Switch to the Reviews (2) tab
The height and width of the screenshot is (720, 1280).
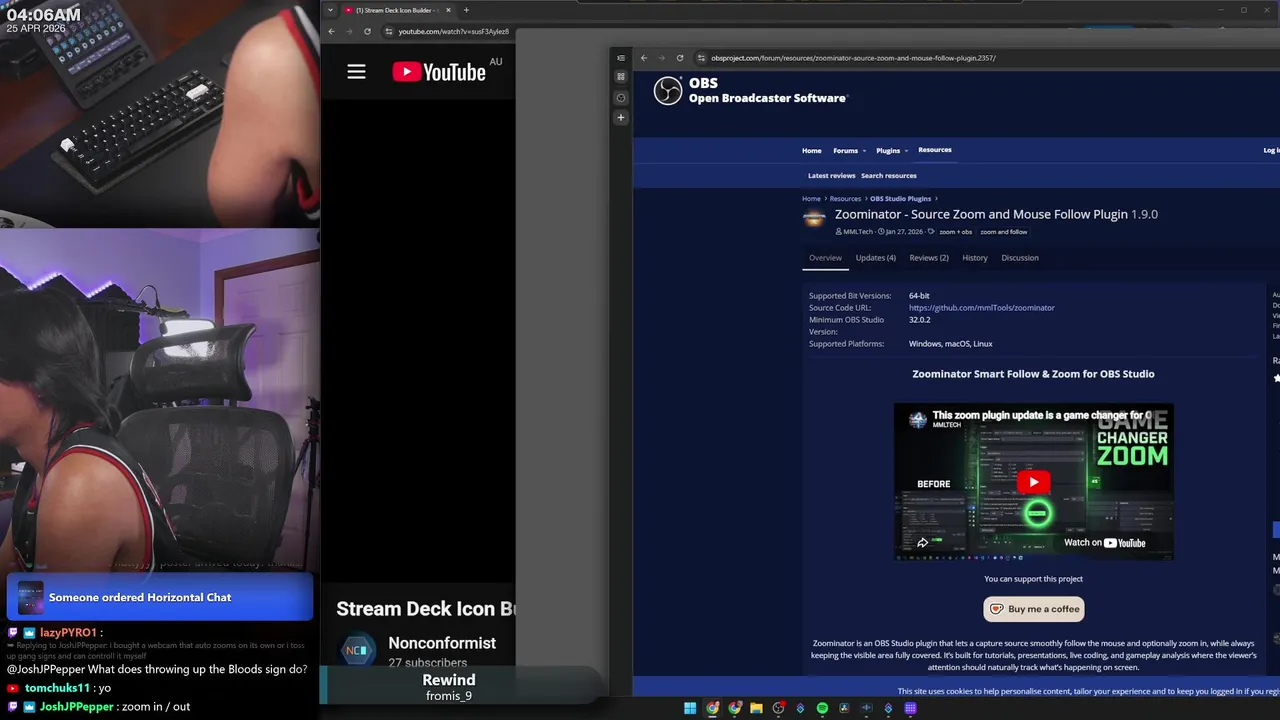pos(929,258)
